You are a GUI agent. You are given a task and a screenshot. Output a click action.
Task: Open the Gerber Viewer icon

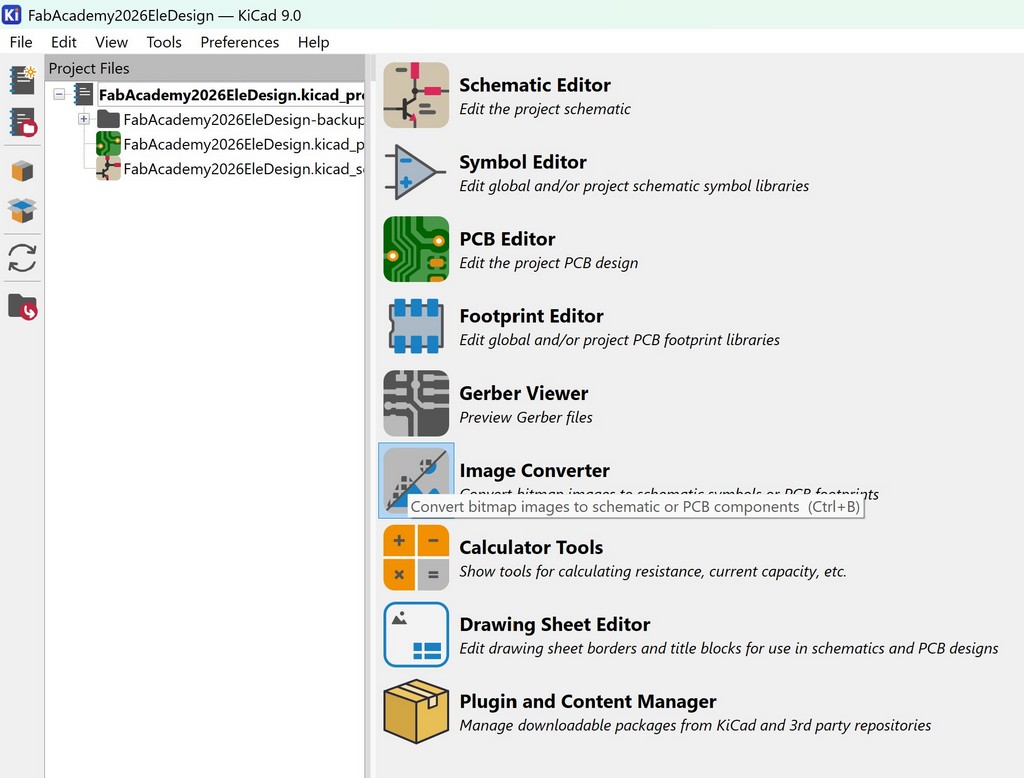(416, 403)
